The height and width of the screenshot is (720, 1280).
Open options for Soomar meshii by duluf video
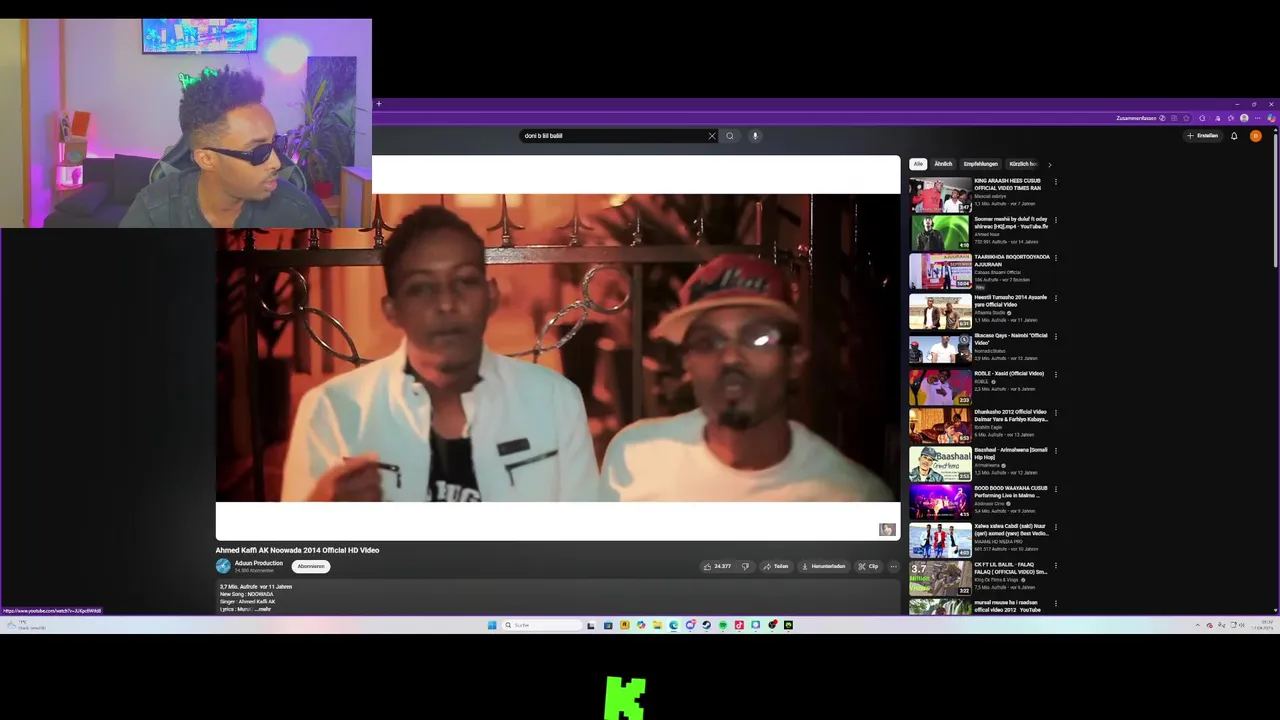[x=1056, y=220]
